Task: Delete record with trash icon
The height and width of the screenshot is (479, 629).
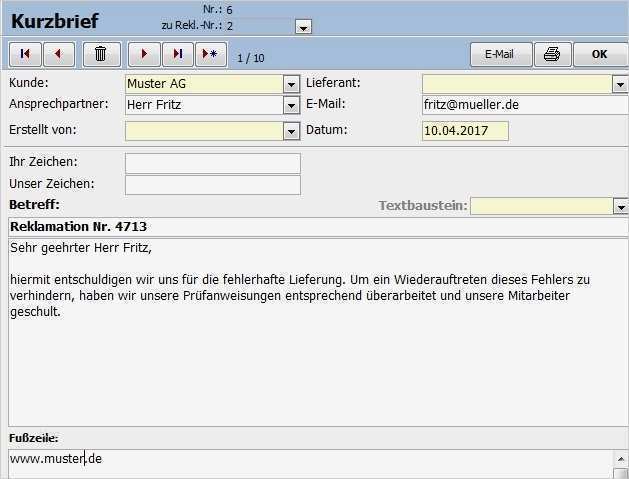Action: 101,54
